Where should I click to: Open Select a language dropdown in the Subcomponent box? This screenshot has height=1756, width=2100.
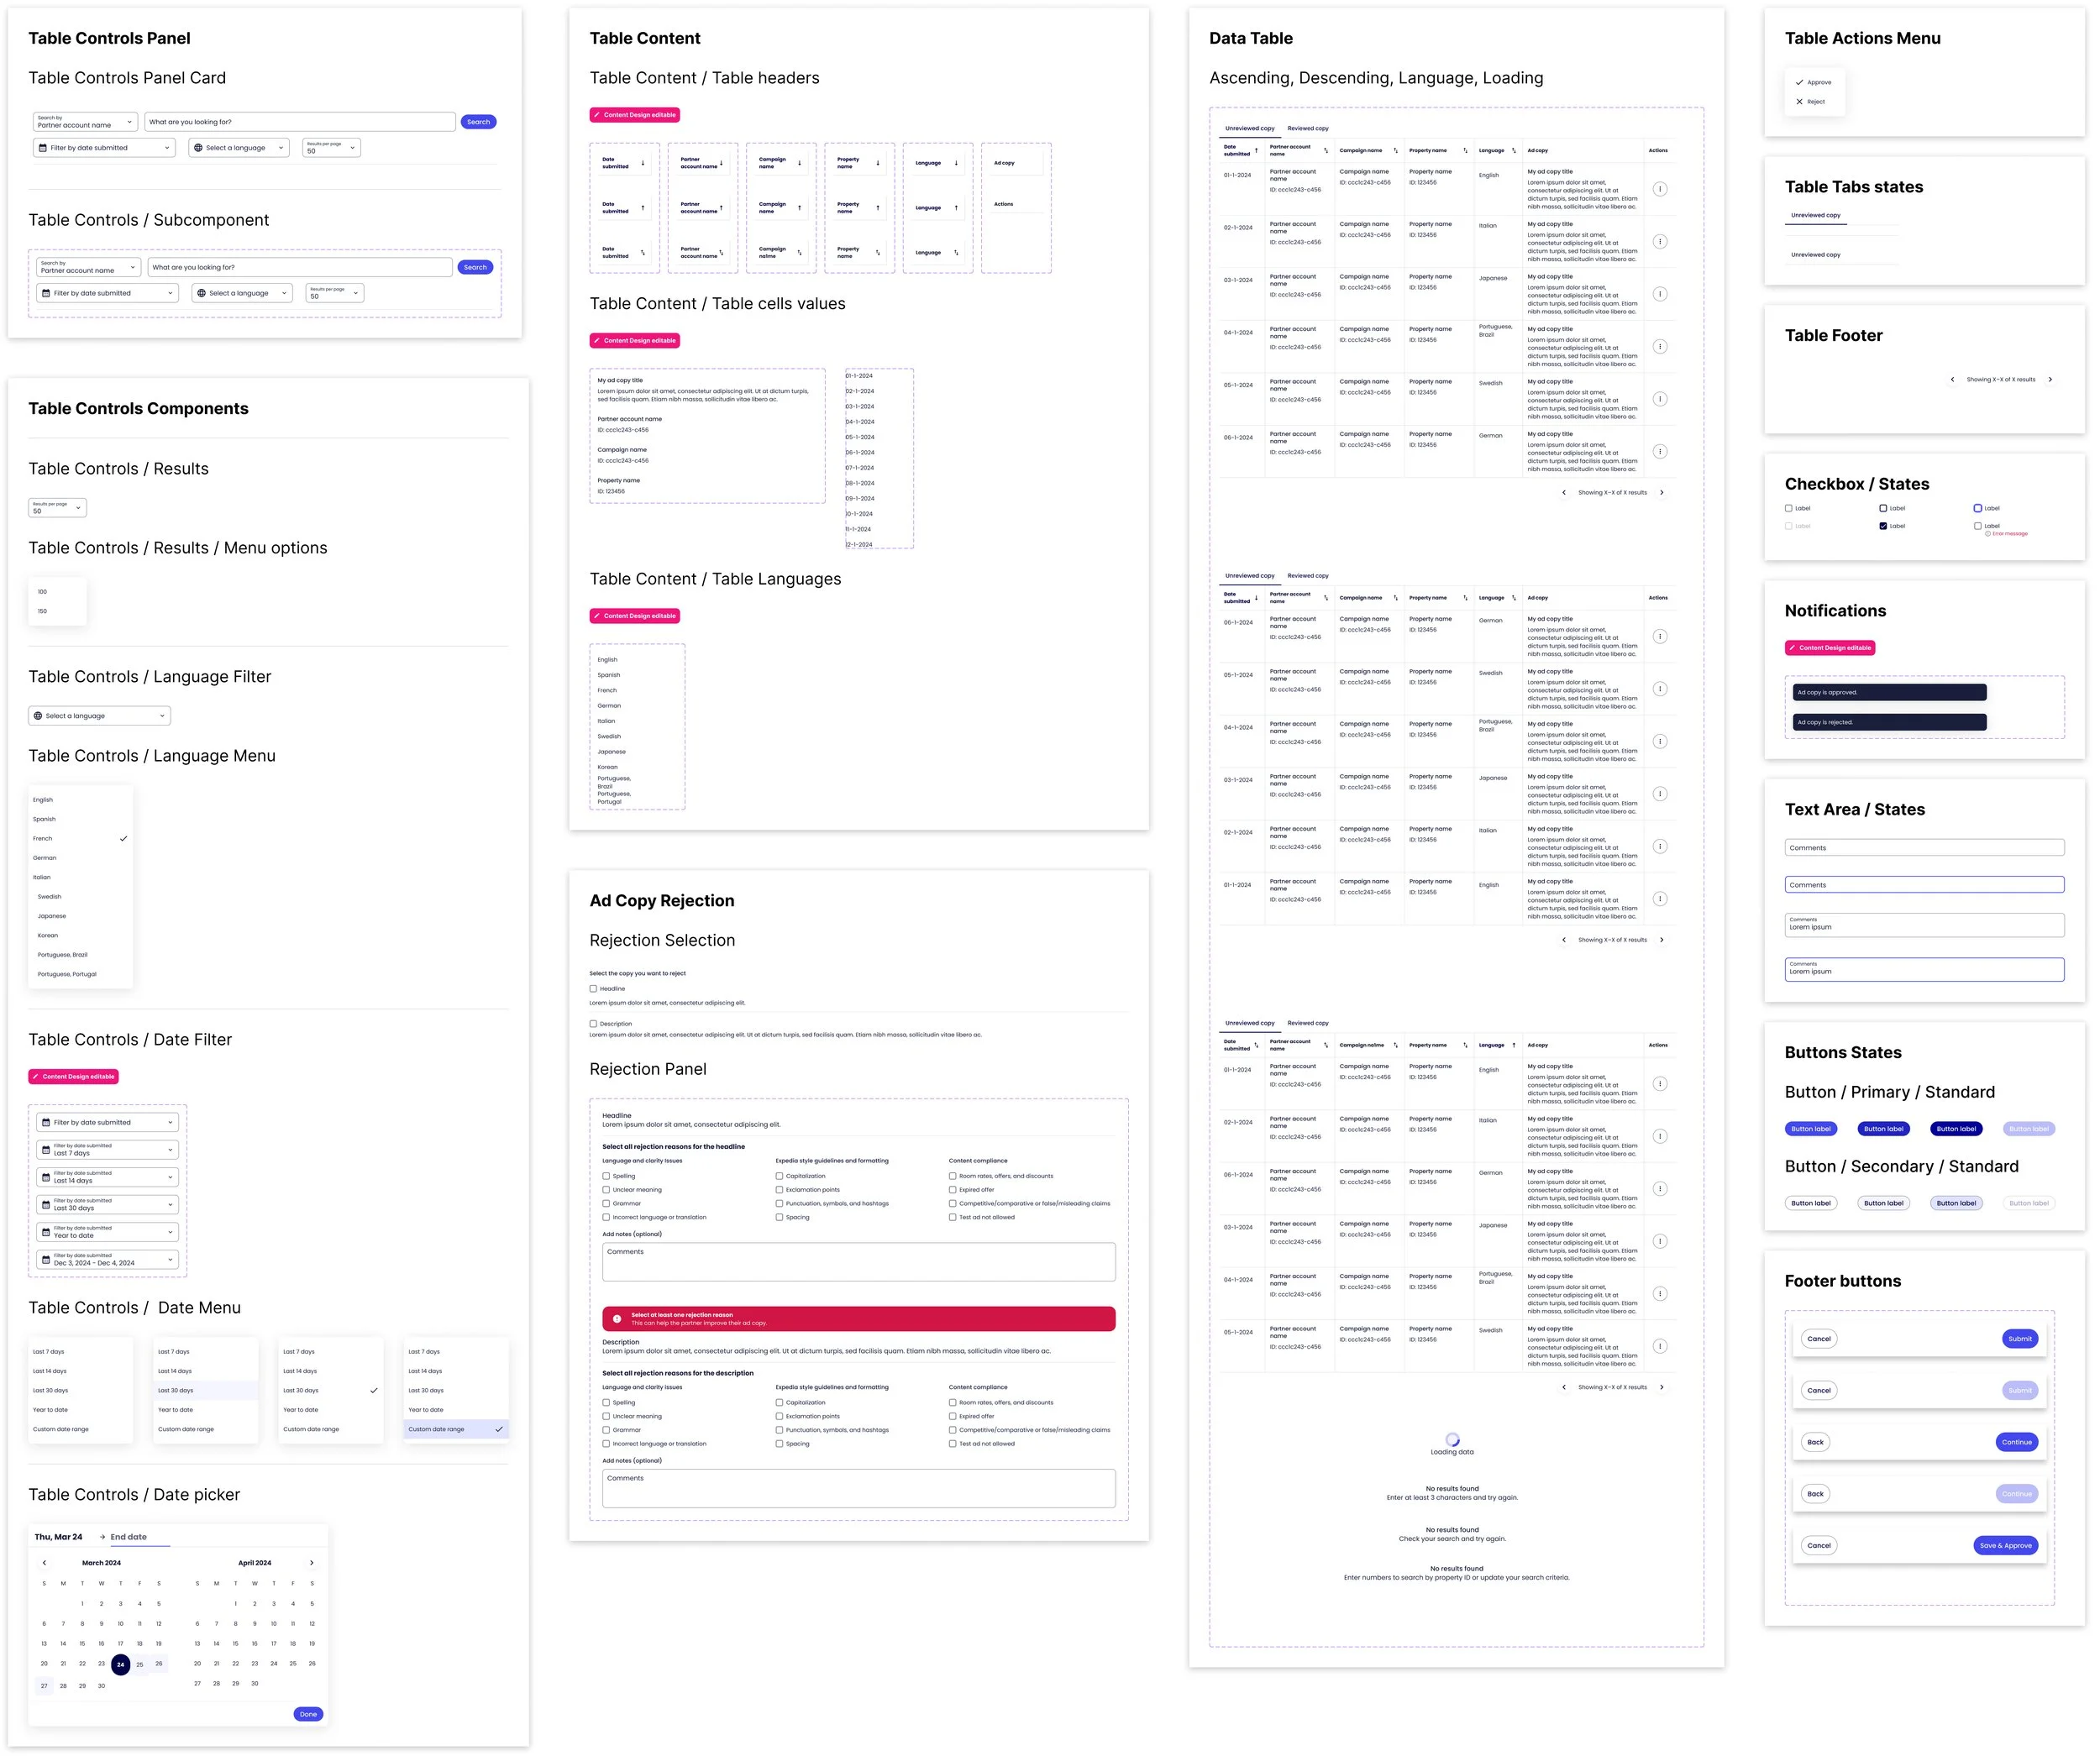point(242,294)
